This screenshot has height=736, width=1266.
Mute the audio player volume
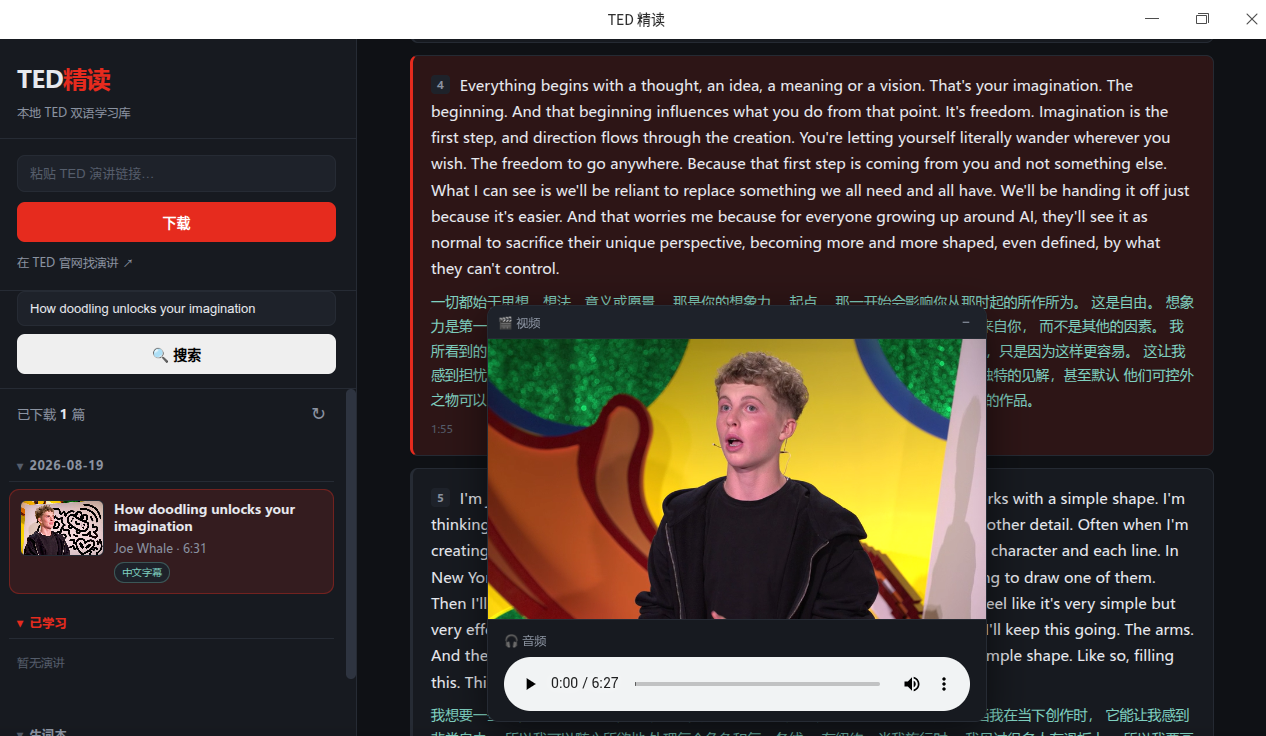click(x=912, y=684)
